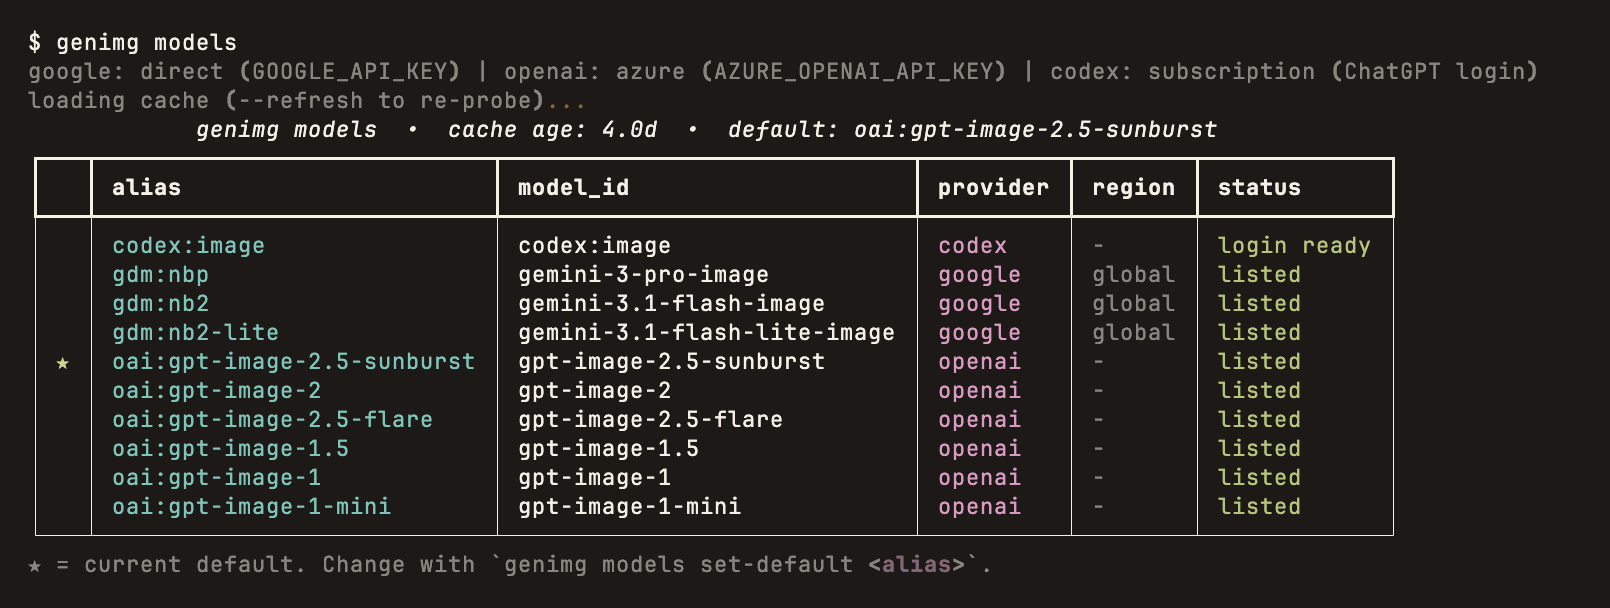Select the gdm:nb2 alias cell
The height and width of the screenshot is (608, 1610).
[x=160, y=304]
